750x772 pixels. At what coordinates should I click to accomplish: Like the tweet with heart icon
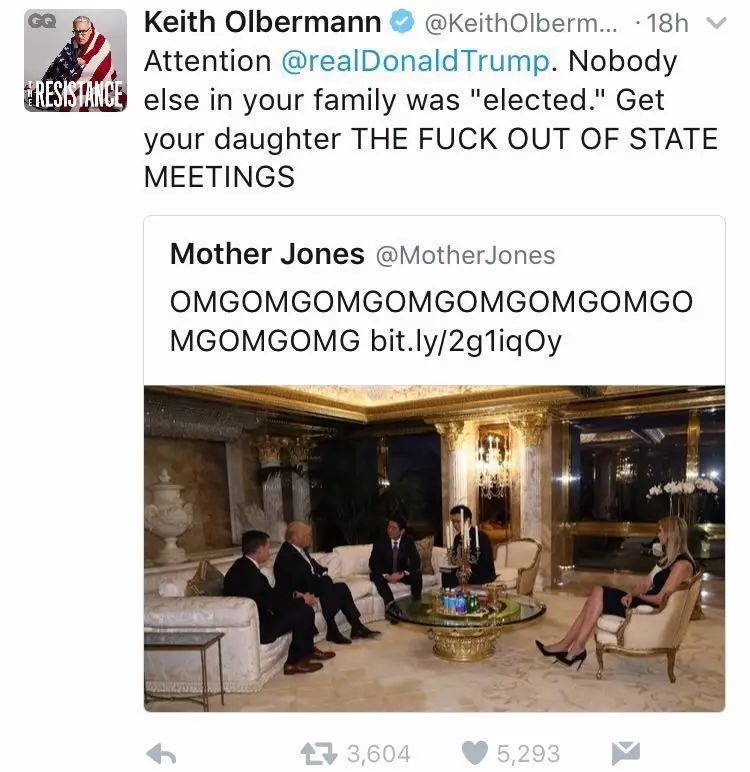click(x=475, y=753)
